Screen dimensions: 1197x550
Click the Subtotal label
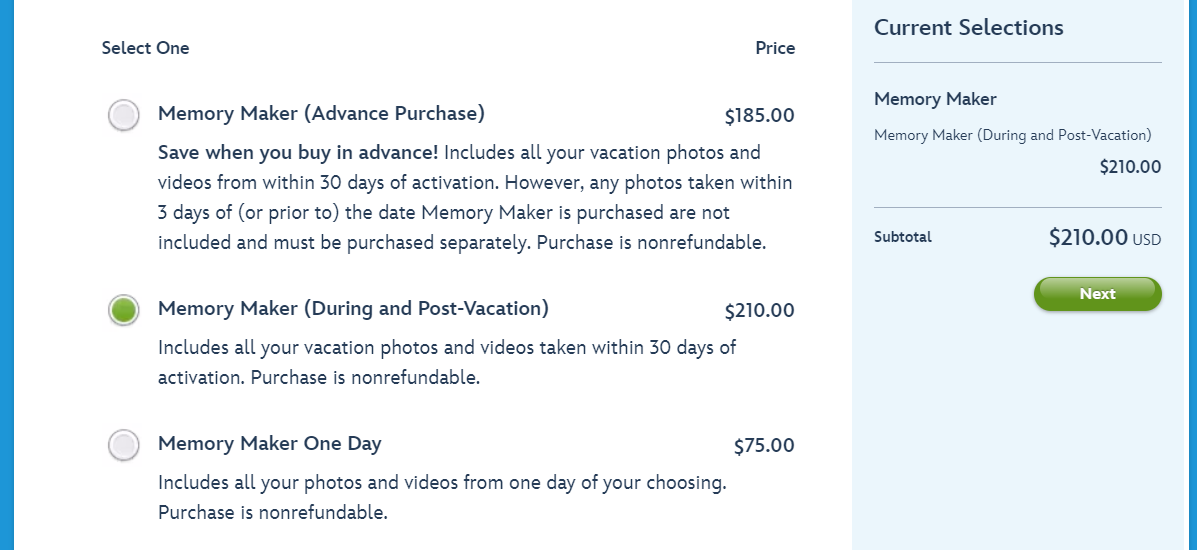click(902, 237)
